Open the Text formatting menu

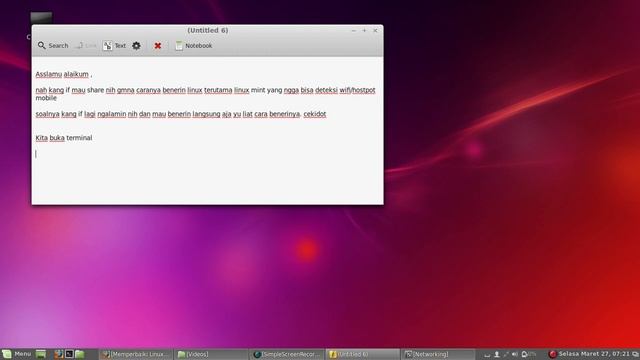[114, 46]
